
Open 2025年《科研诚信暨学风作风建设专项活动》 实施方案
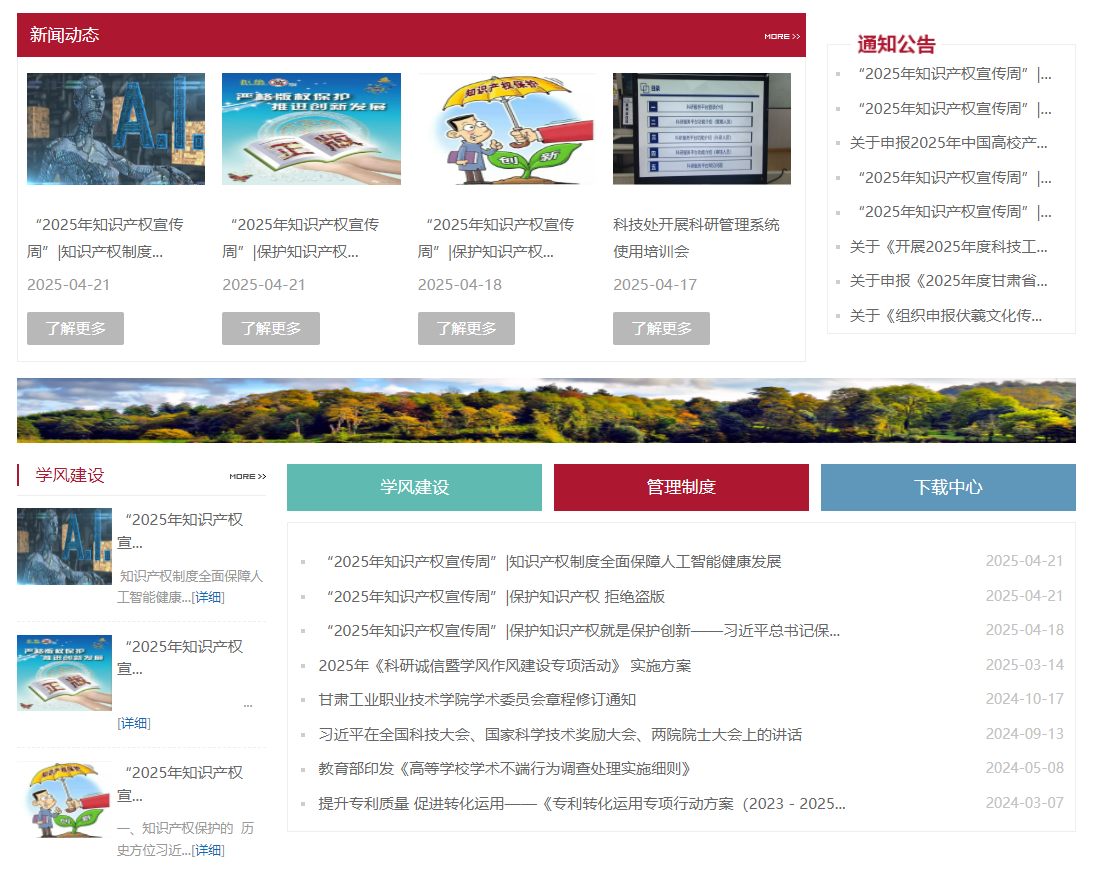(504, 666)
